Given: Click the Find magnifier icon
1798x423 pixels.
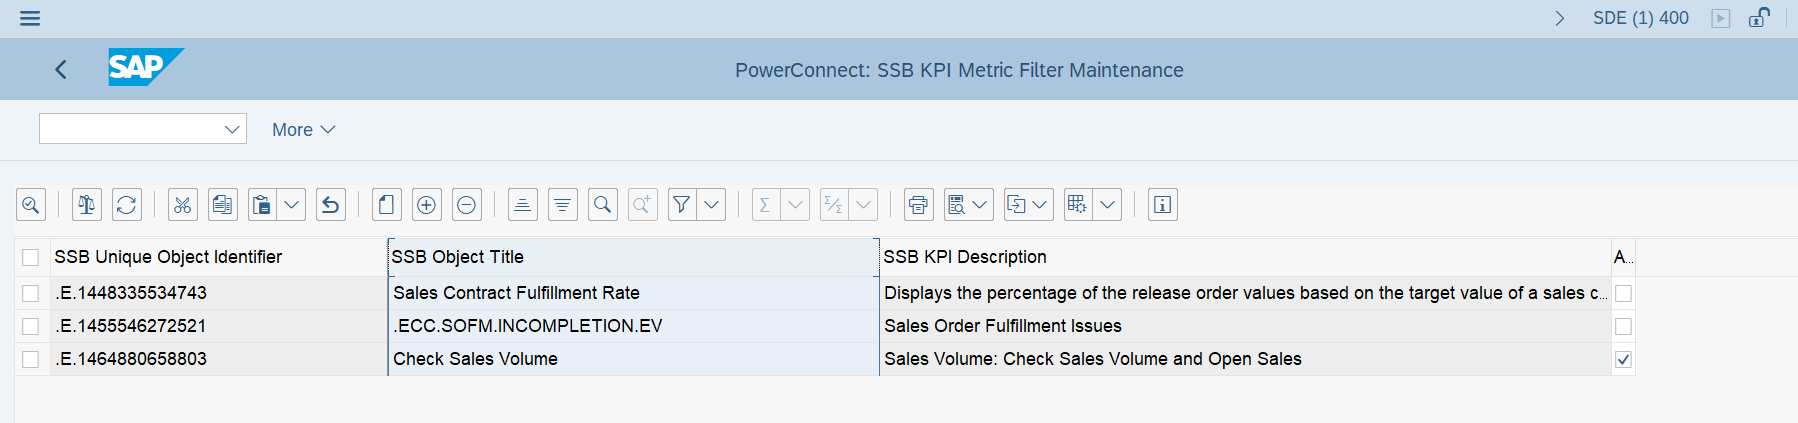Looking at the screenshot, I should (602, 205).
